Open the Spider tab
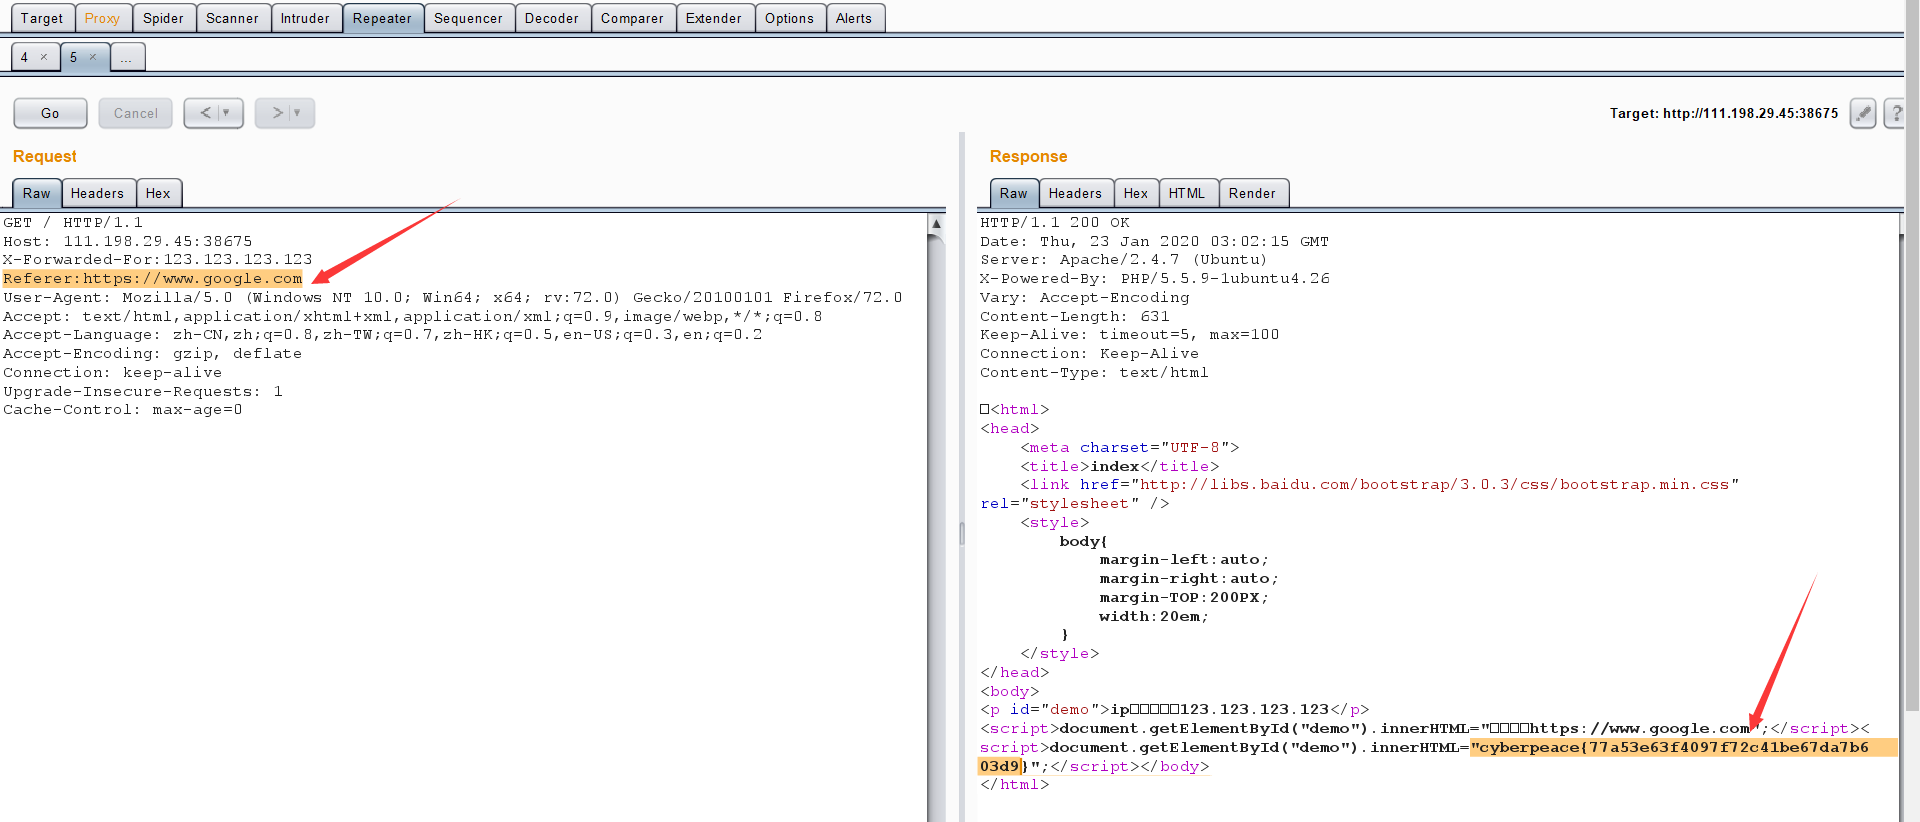This screenshot has width=1920, height=822. (x=163, y=18)
